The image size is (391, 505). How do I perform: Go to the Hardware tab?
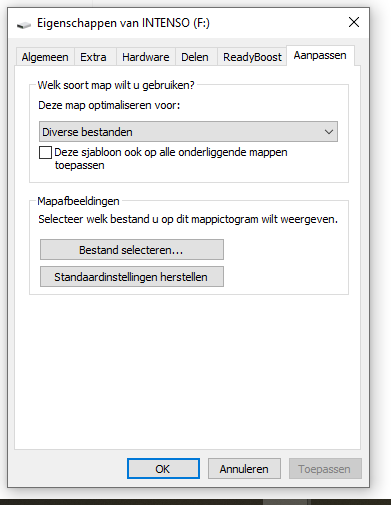[146, 57]
